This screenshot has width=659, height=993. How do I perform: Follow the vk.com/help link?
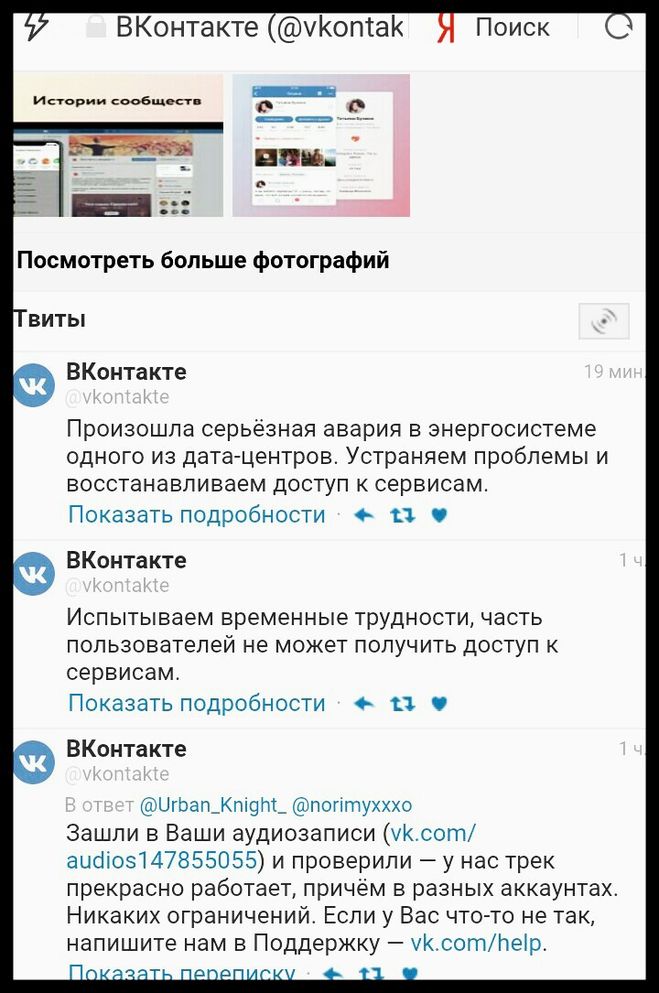477,943
